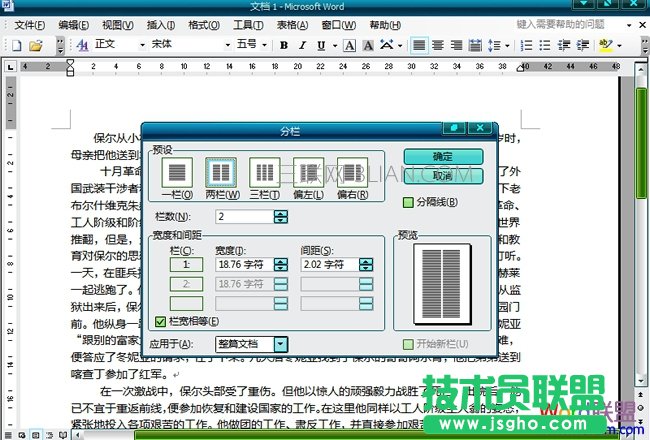The width and height of the screenshot is (650, 440).
Task: Open the 编辑(E) menu
Action: click(x=74, y=25)
